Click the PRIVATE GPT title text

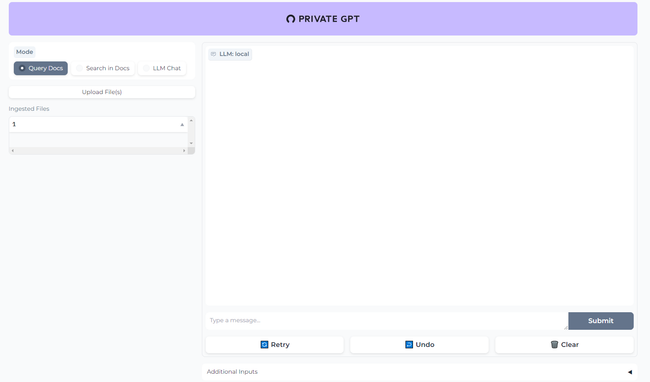click(329, 19)
